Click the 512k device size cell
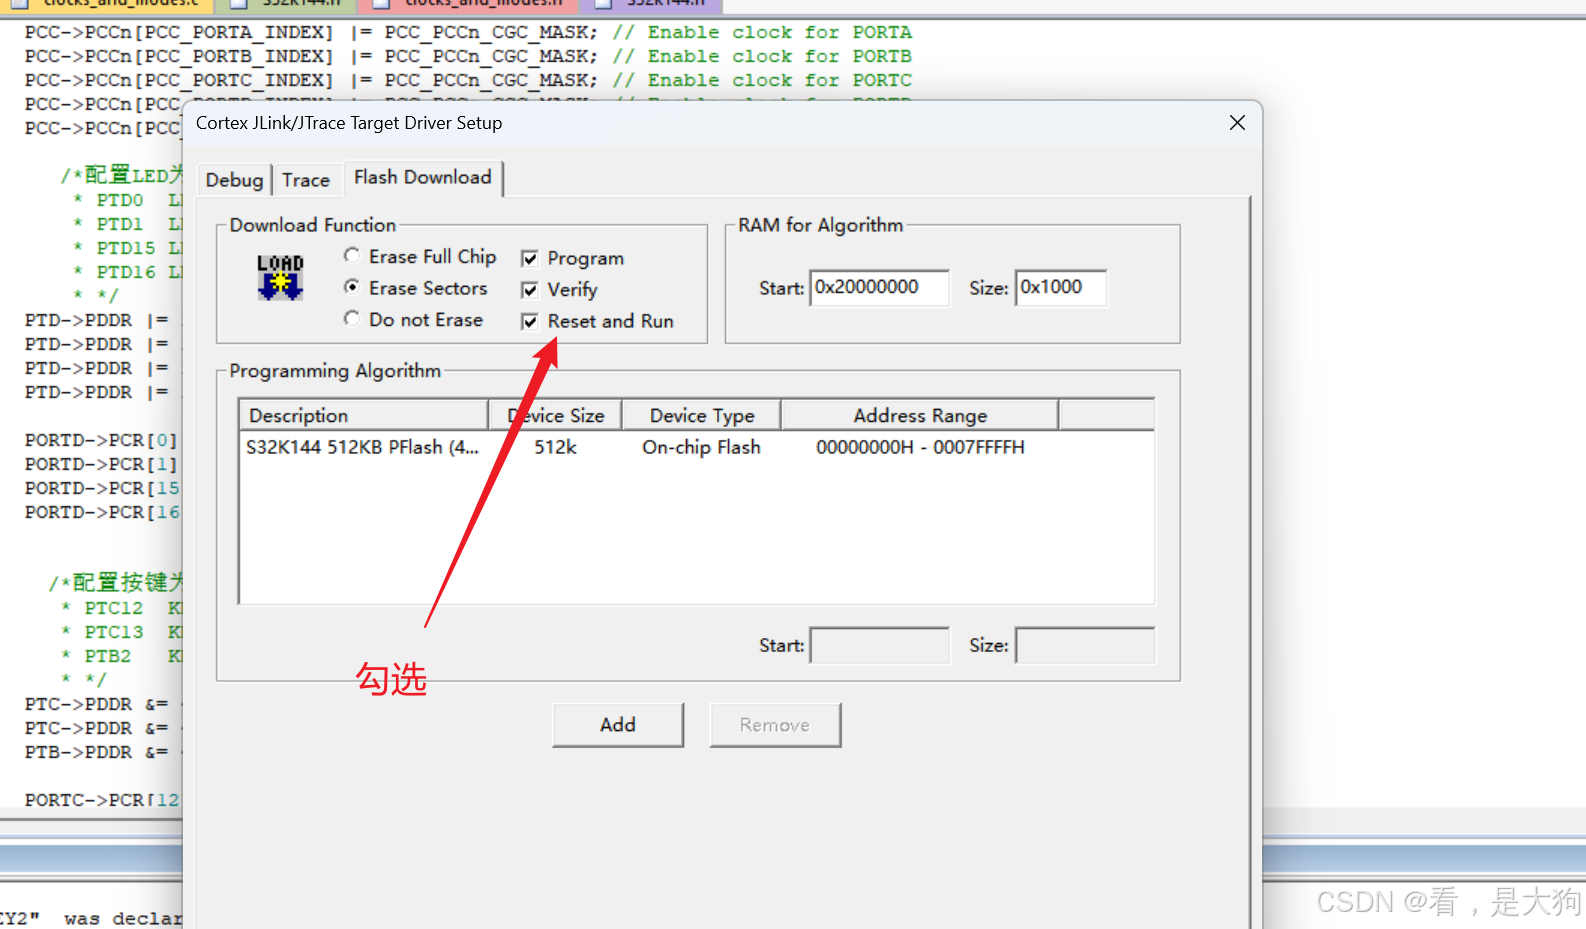This screenshot has width=1586, height=929. (x=555, y=447)
